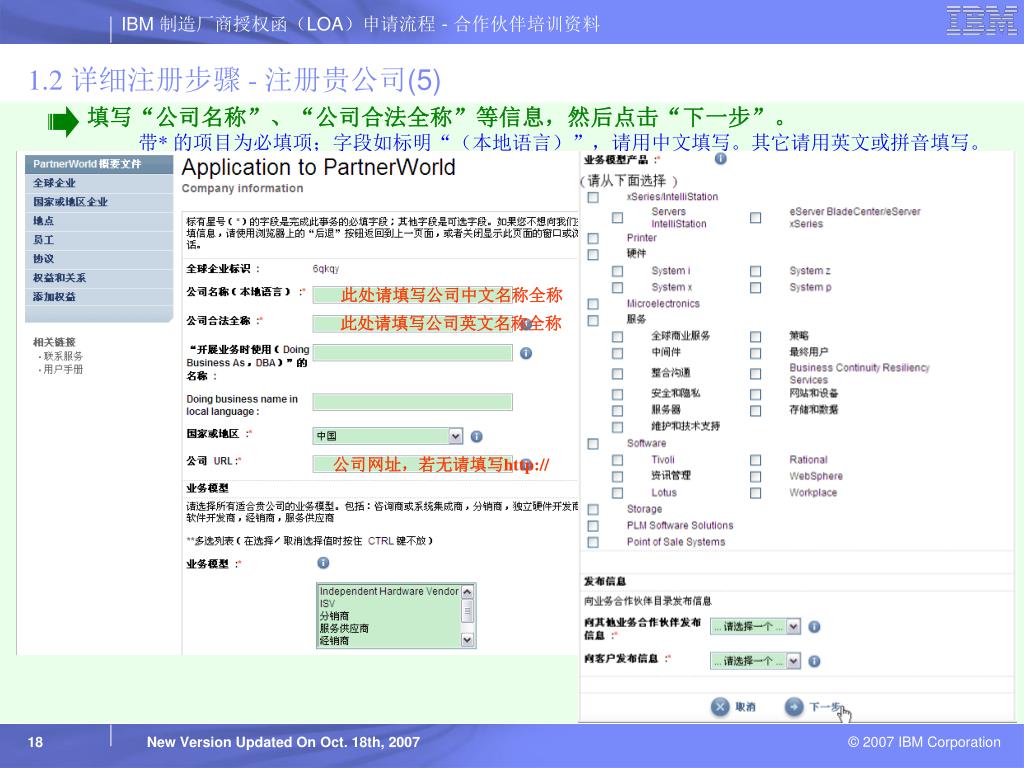Click the Doing business name in local language field
1024x768 pixels.
tap(413, 402)
